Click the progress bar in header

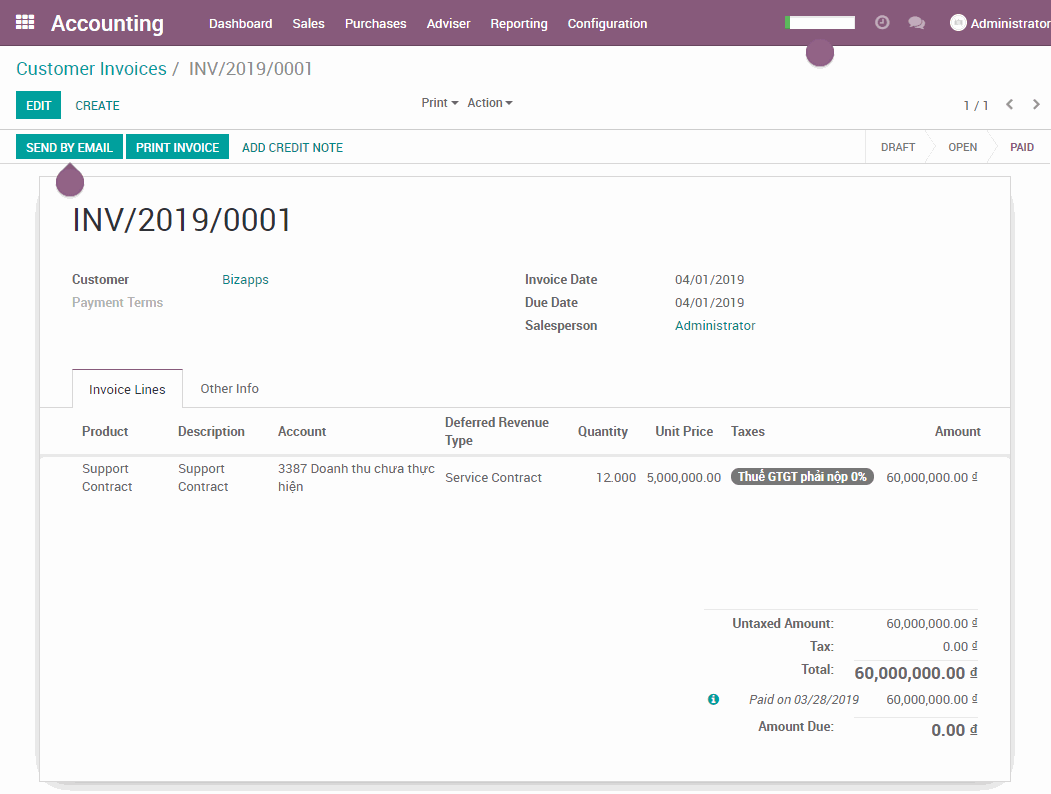coord(820,23)
